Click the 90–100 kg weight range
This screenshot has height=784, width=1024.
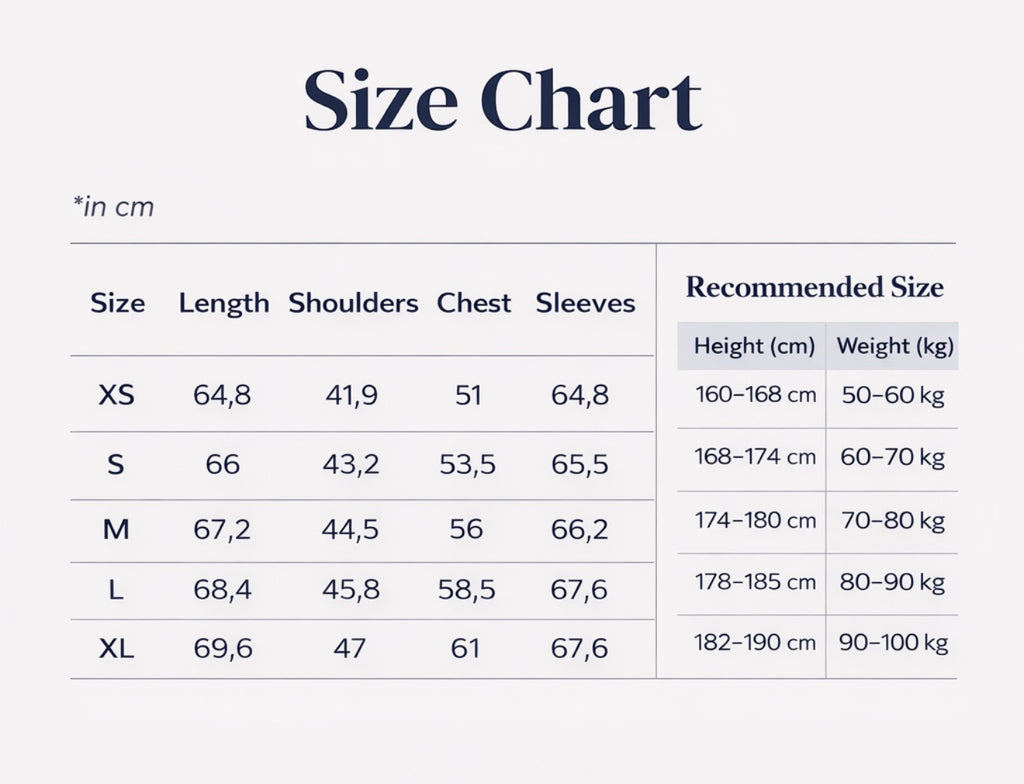click(x=893, y=643)
